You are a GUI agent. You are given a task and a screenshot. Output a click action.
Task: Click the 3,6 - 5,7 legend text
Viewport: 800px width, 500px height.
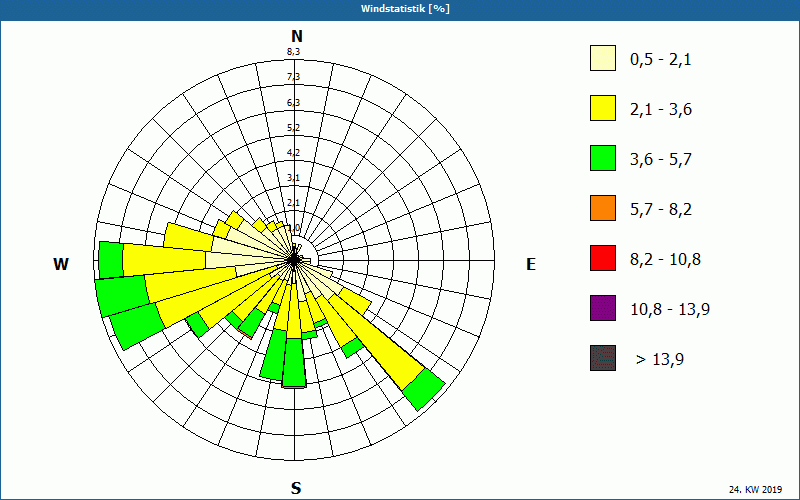pyautogui.click(x=661, y=160)
